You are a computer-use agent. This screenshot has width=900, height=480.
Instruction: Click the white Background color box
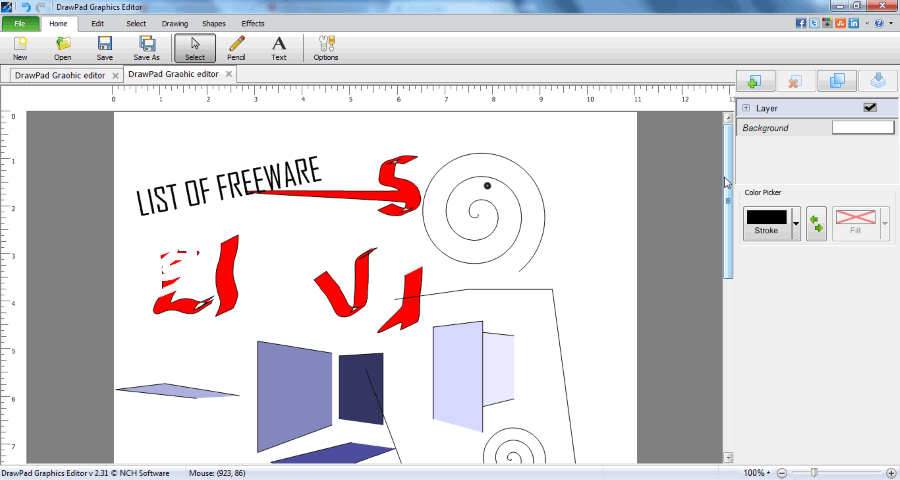pos(863,128)
